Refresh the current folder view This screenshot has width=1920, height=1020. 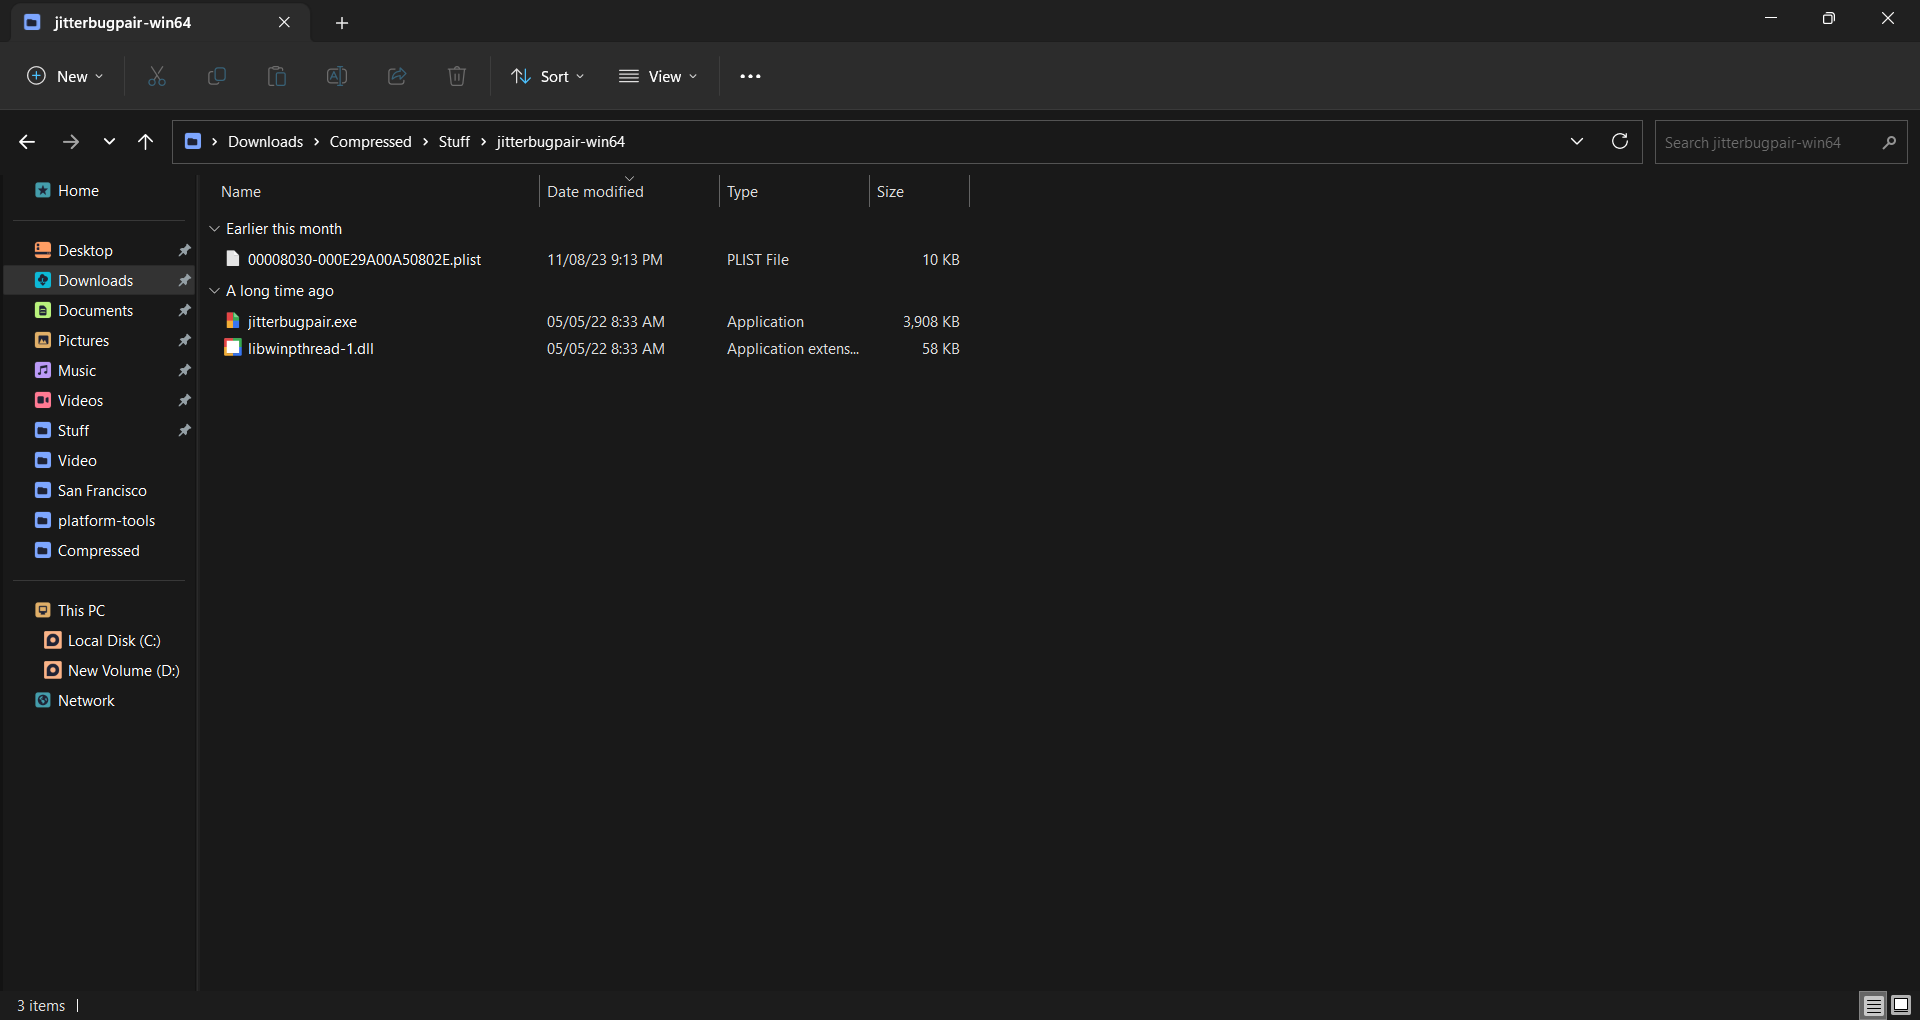coord(1620,142)
